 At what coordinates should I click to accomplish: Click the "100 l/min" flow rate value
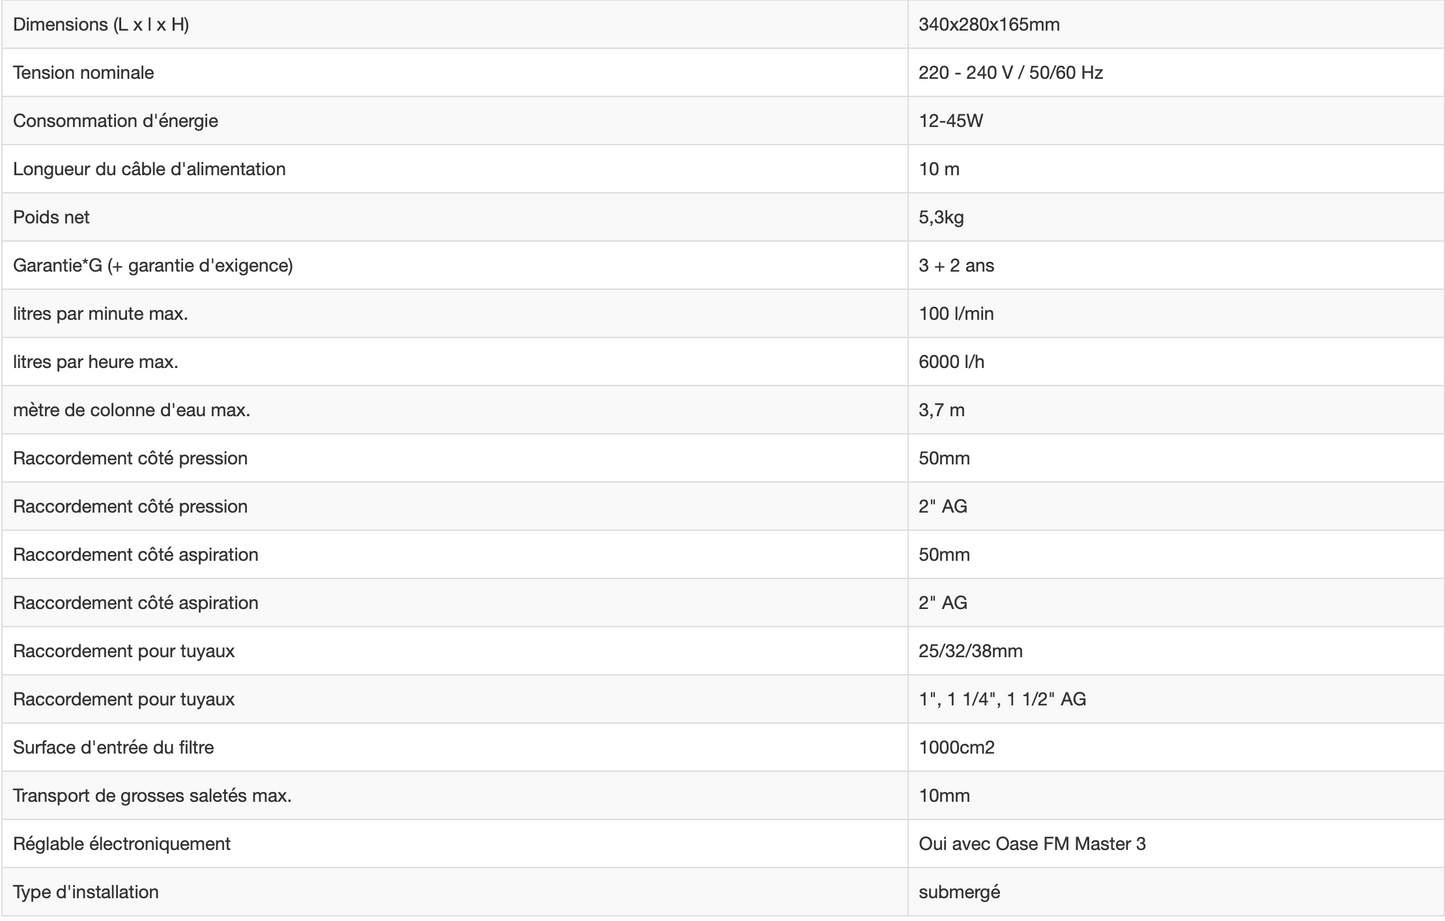(956, 314)
